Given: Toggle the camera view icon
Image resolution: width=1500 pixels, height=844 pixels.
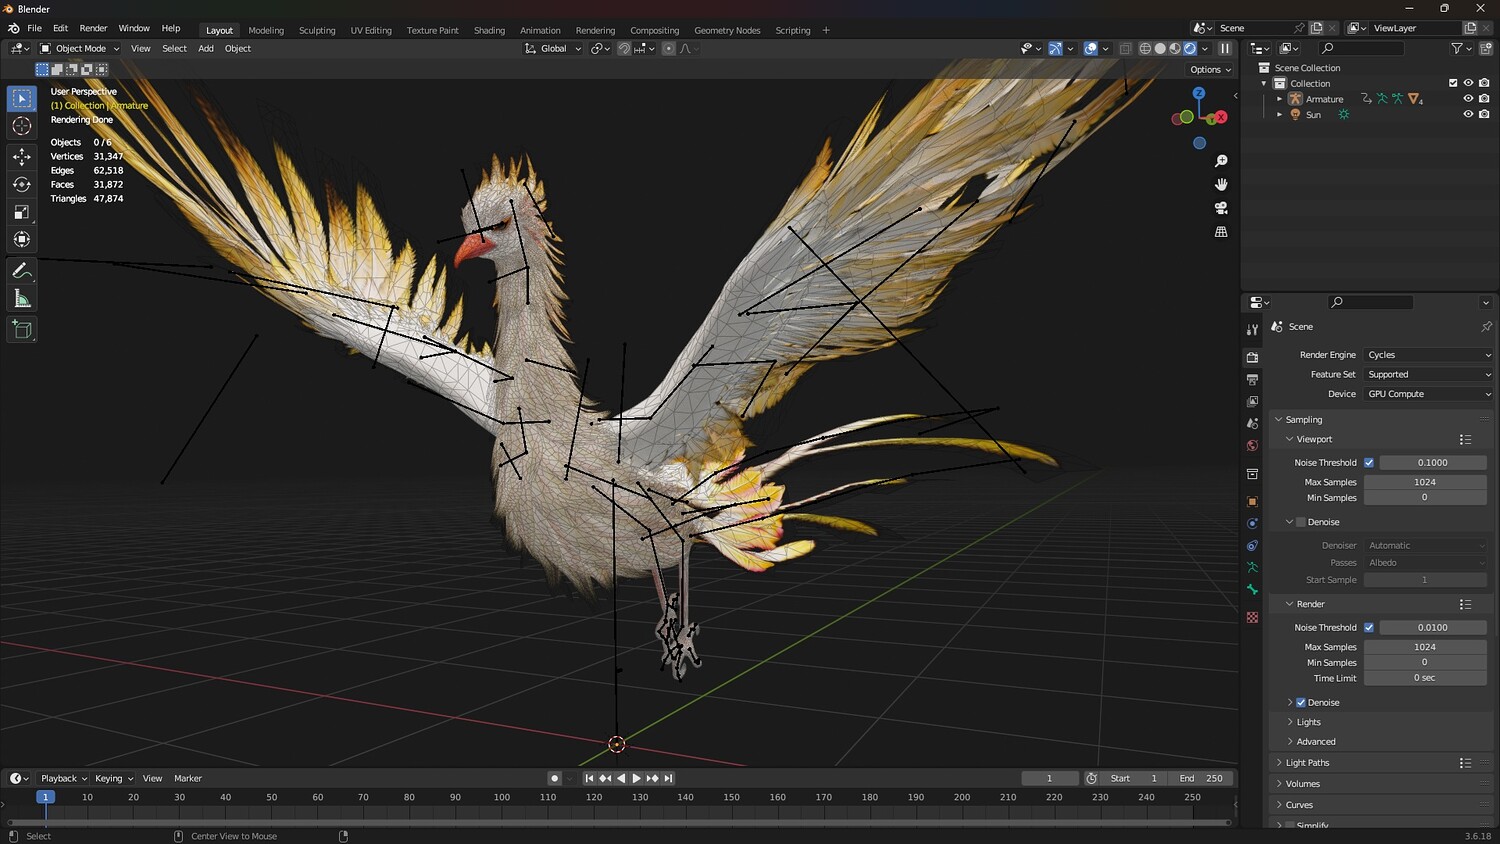Looking at the screenshot, I should (x=1221, y=208).
